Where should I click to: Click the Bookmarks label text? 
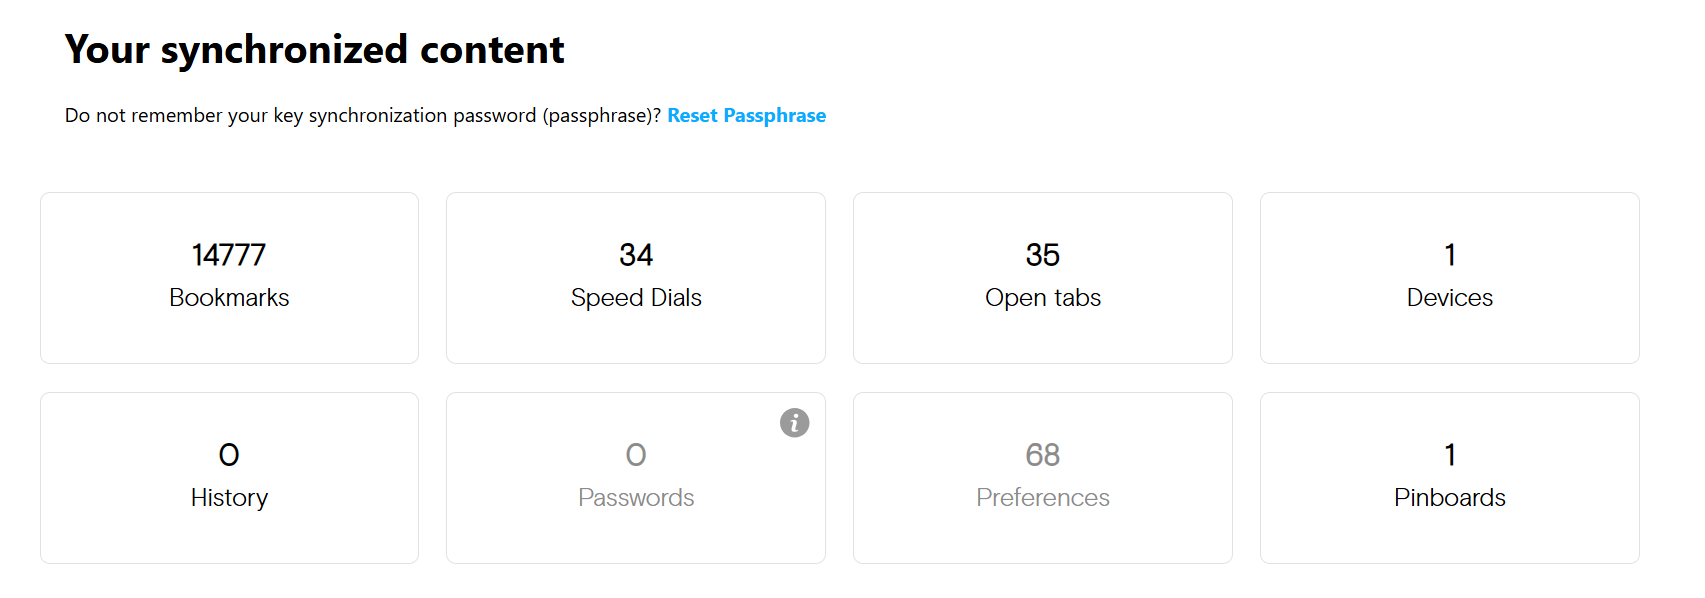click(229, 298)
